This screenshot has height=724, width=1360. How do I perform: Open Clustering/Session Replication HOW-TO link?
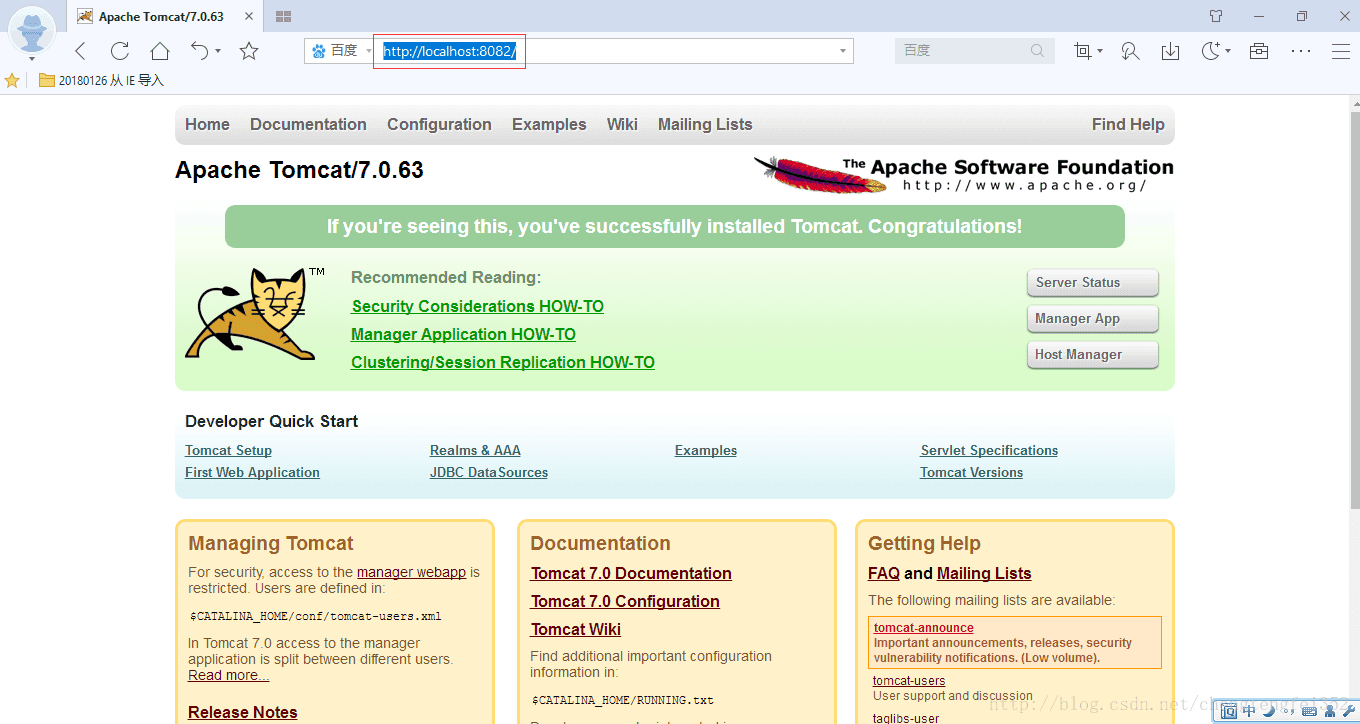[x=503, y=362]
